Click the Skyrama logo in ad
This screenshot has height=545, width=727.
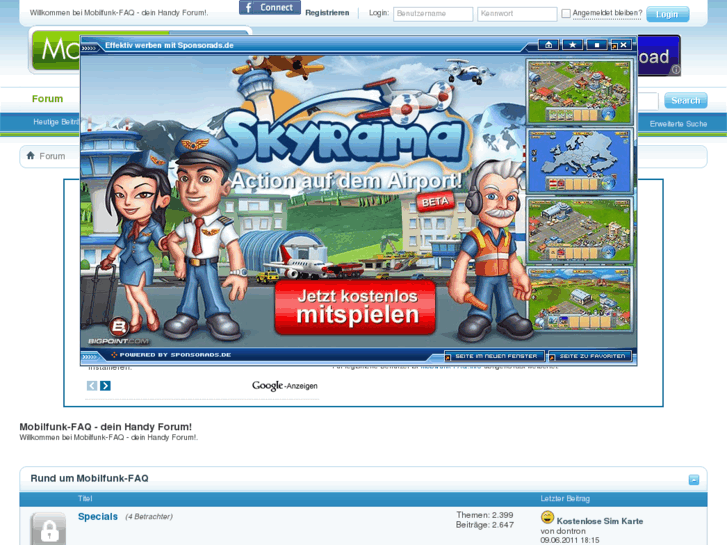[x=343, y=139]
